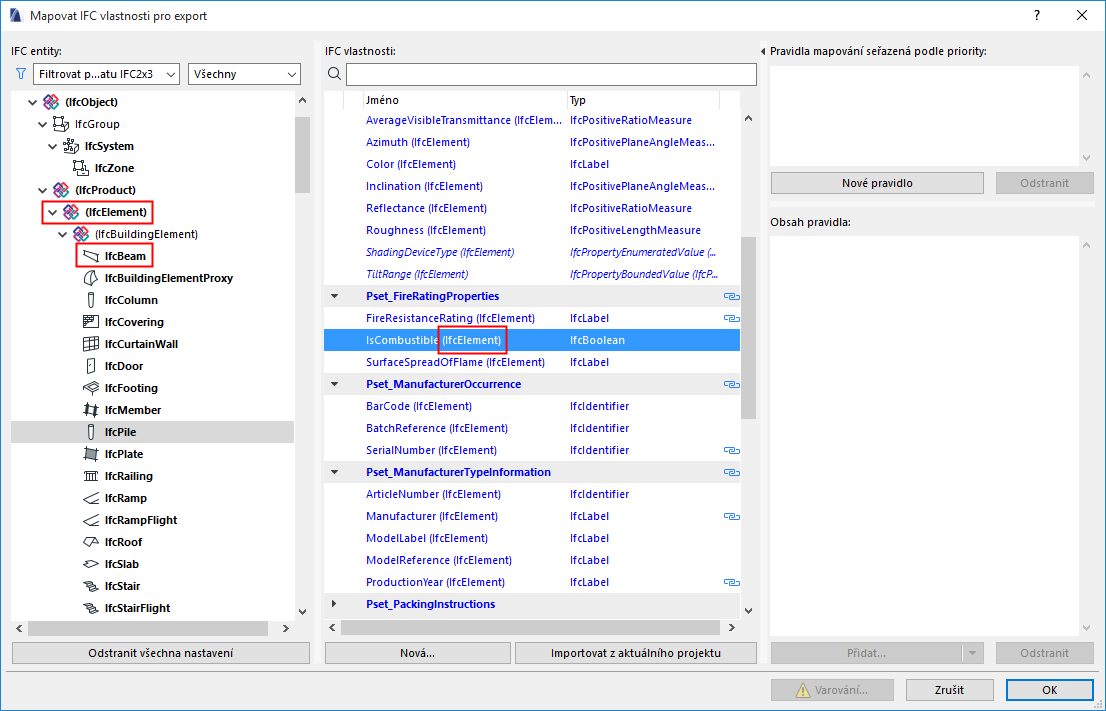This screenshot has width=1106, height=711.
Task: Confirm with the OK button
Action: (1050, 690)
